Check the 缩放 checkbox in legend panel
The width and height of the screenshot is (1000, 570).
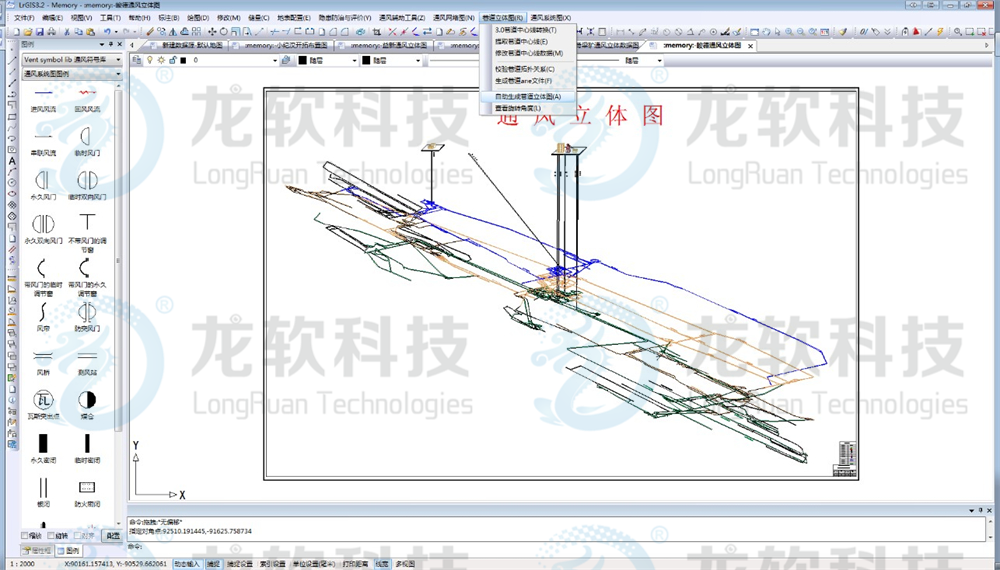pyautogui.click(x=25, y=537)
